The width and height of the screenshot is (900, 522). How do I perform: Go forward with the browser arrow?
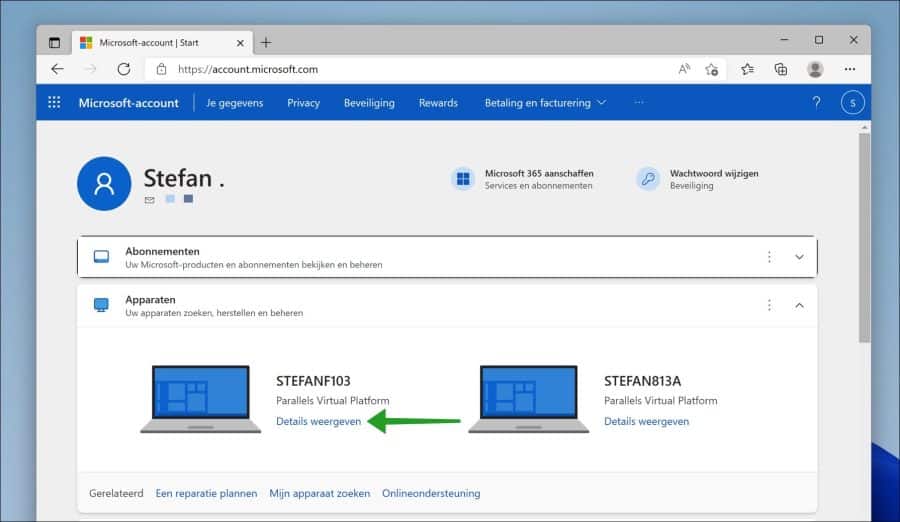pos(91,69)
